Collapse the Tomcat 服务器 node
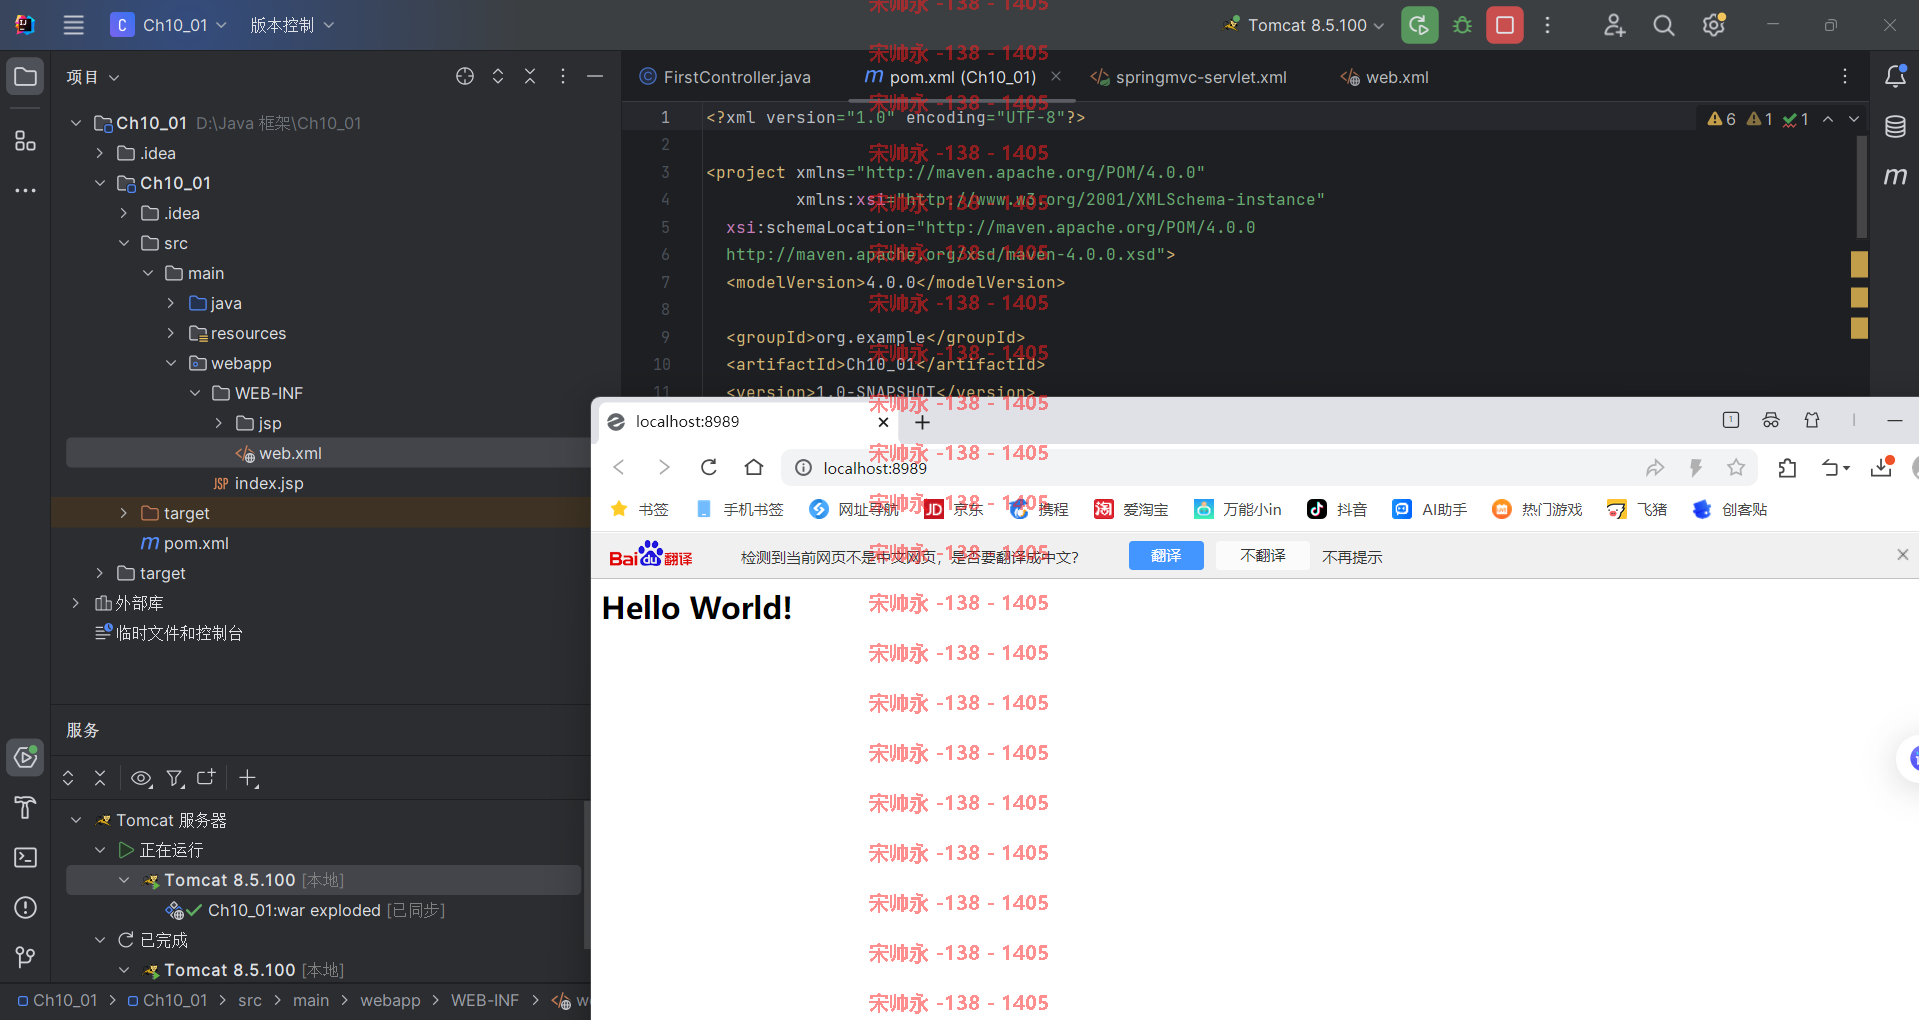 [75, 820]
